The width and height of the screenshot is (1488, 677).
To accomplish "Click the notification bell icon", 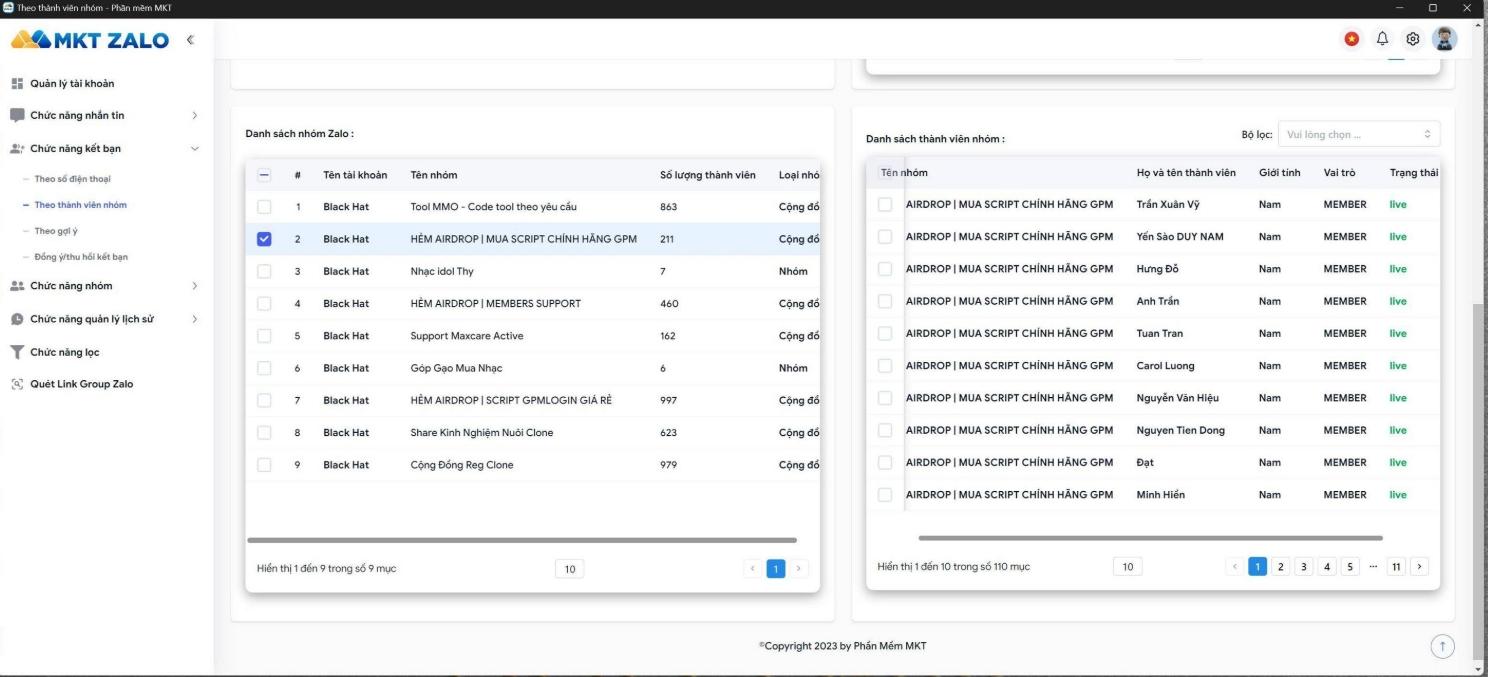I will point(1383,39).
